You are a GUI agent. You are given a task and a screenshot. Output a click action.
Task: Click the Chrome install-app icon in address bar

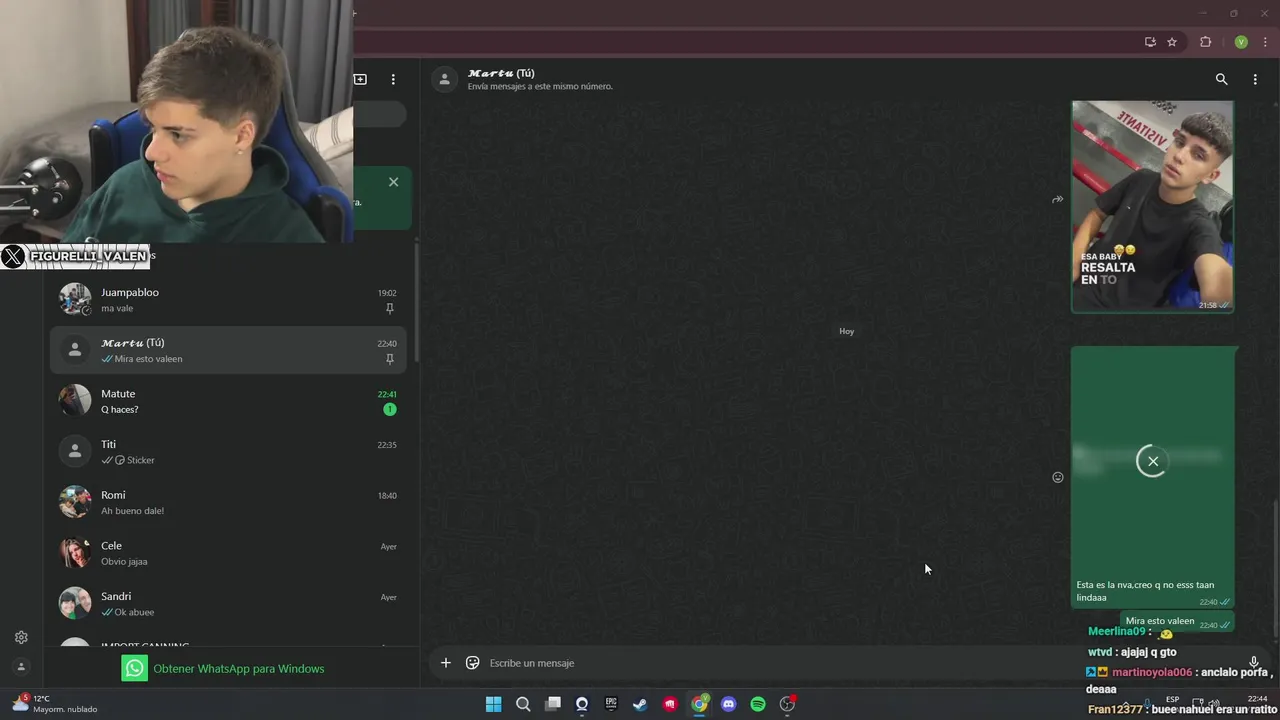tap(1150, 42)
